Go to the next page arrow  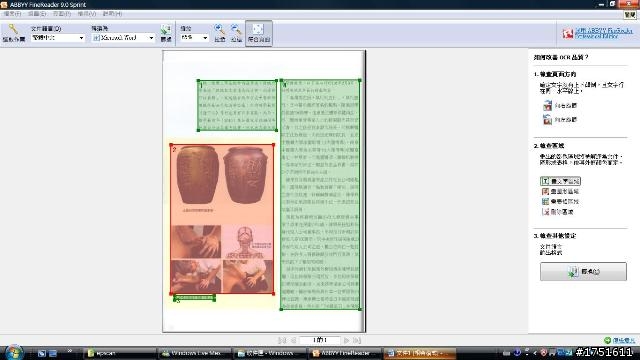click(347, 340)
